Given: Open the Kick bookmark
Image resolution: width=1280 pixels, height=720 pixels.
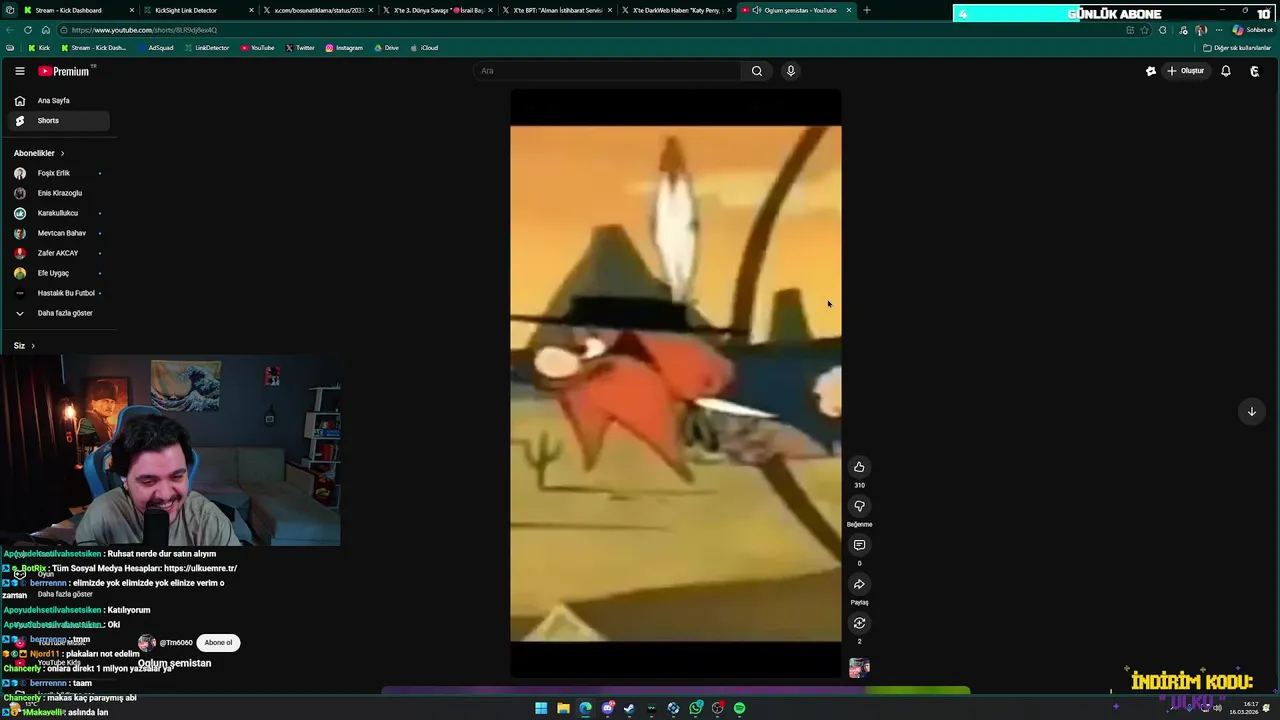Looking at the screenshot, I should point(38,48).
